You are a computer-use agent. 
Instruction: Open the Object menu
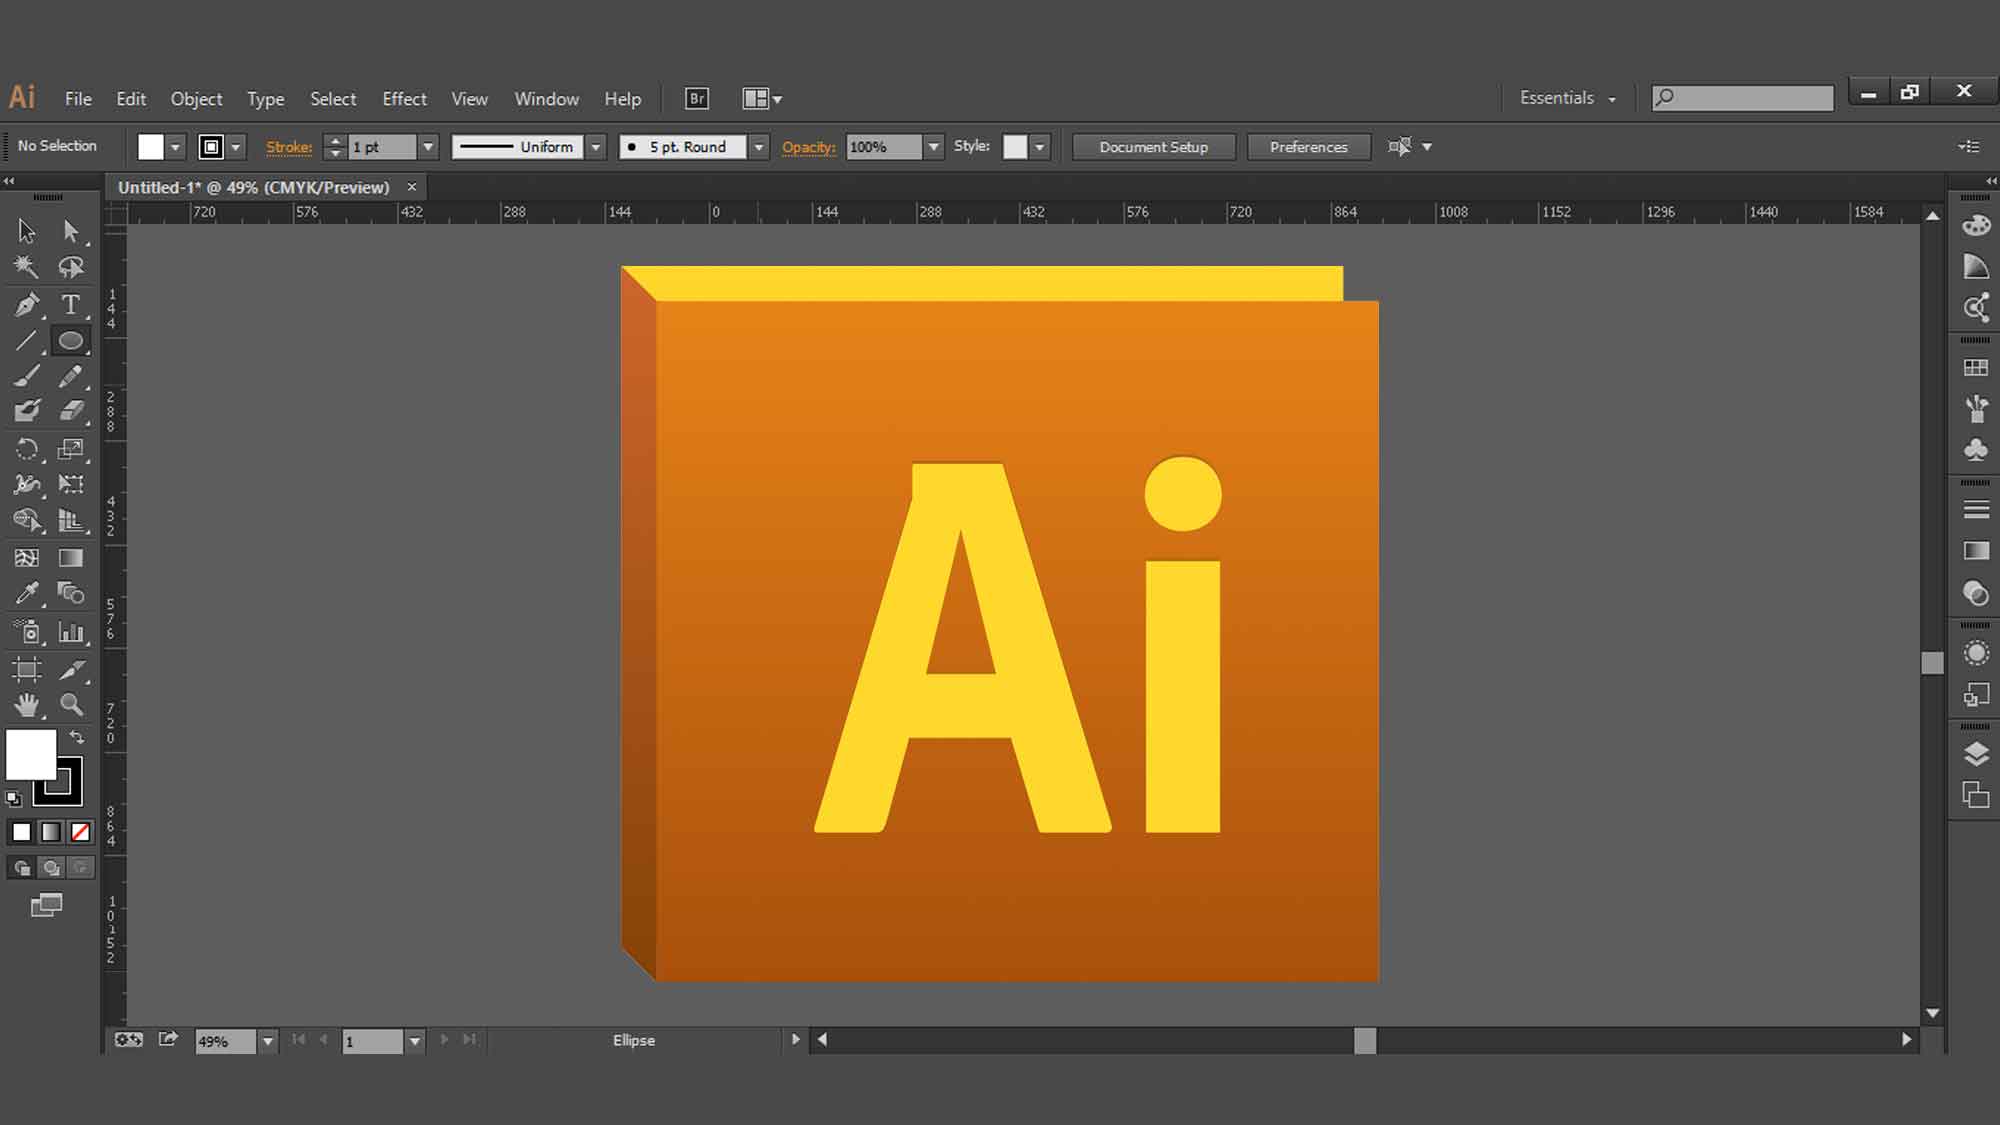196,99
